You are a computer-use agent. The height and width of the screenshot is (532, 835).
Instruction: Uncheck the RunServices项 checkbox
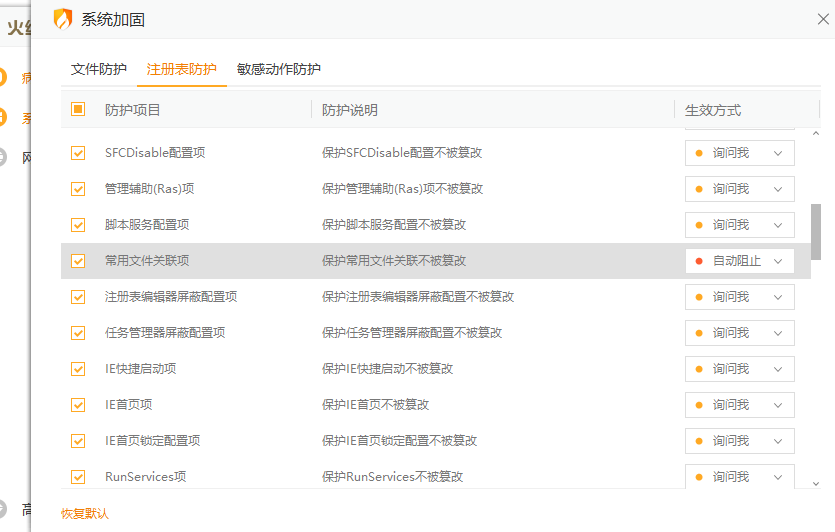tap(78, 477)
